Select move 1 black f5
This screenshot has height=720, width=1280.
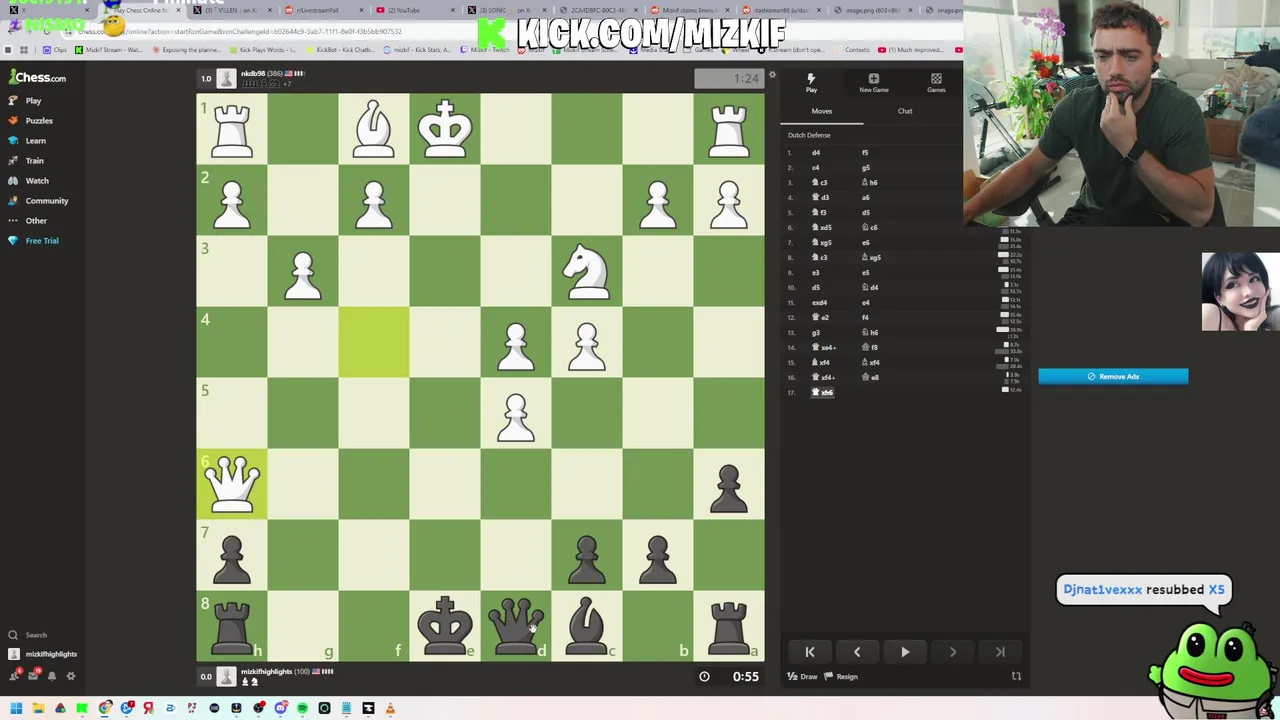(866, 153)
